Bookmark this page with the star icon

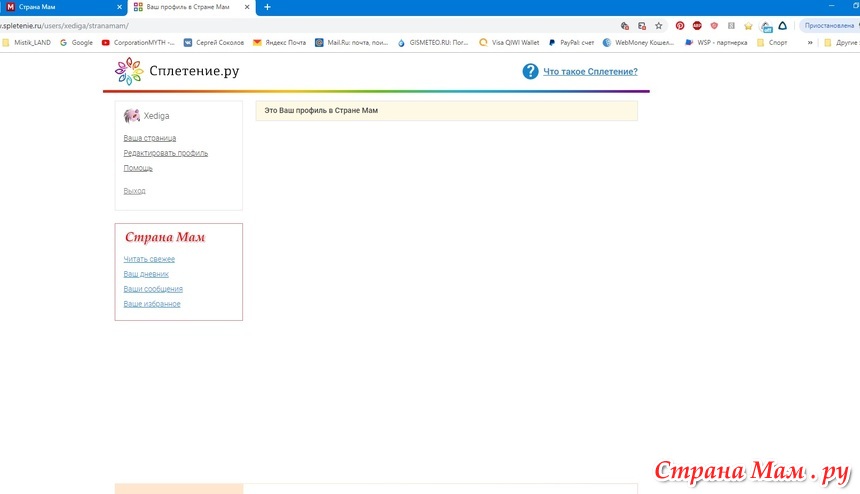coord(659,26)
